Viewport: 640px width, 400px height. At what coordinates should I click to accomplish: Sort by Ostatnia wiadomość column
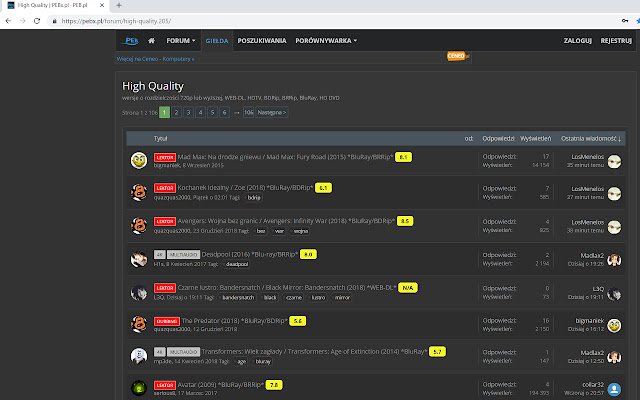(x=591, y=138)
